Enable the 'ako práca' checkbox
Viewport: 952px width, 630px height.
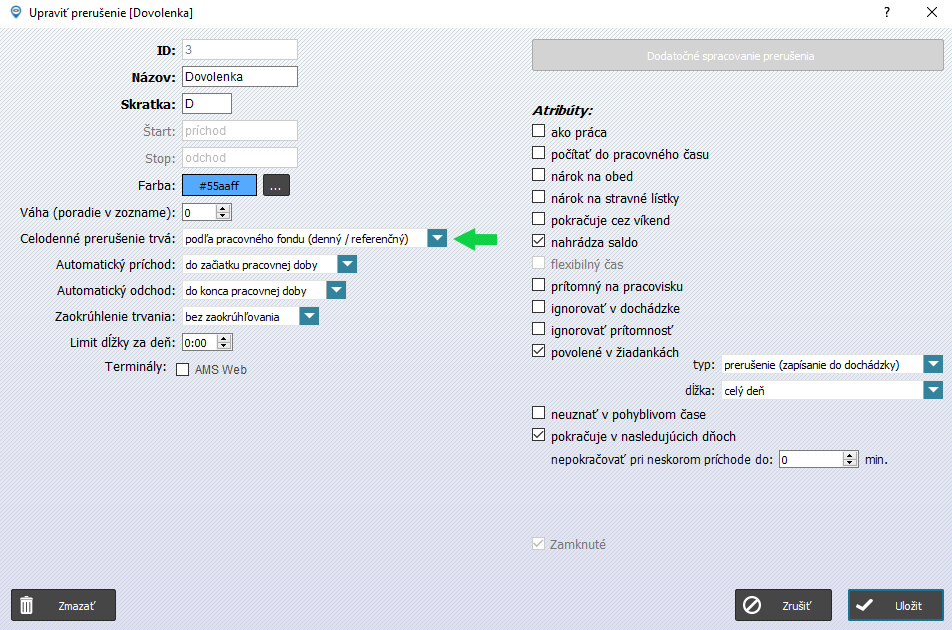(539, 131)
